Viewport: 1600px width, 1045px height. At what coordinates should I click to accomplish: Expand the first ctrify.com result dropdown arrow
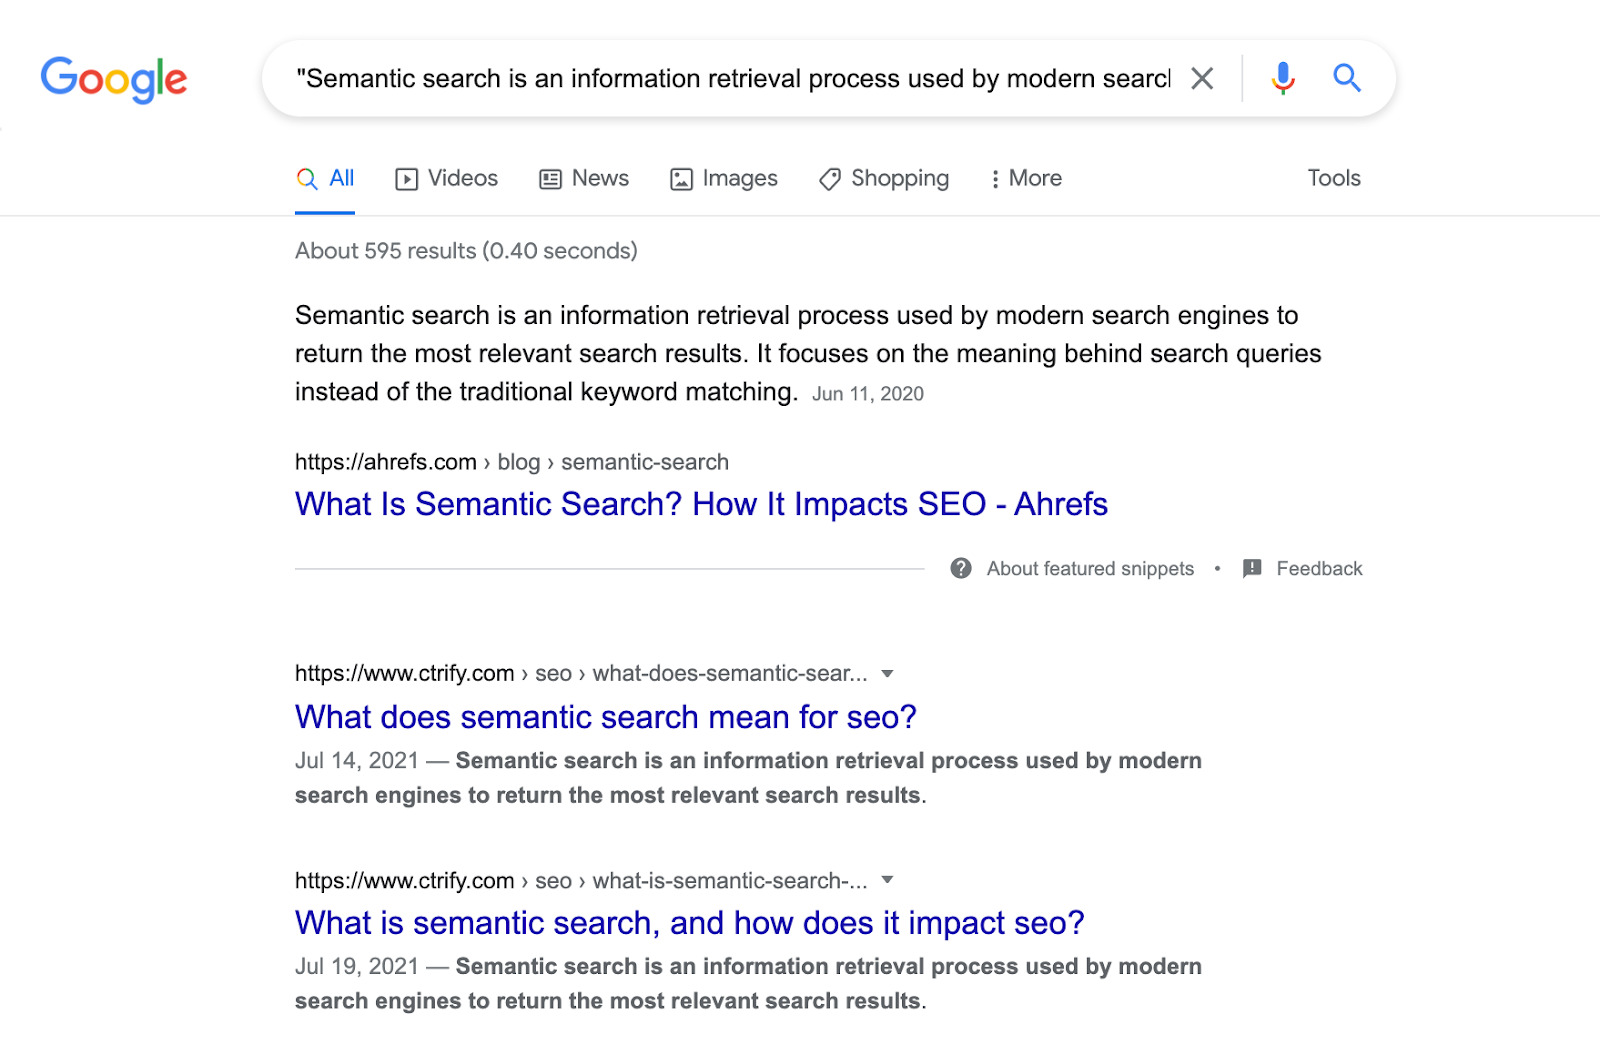pyautogui.click(x=887, y=674)
